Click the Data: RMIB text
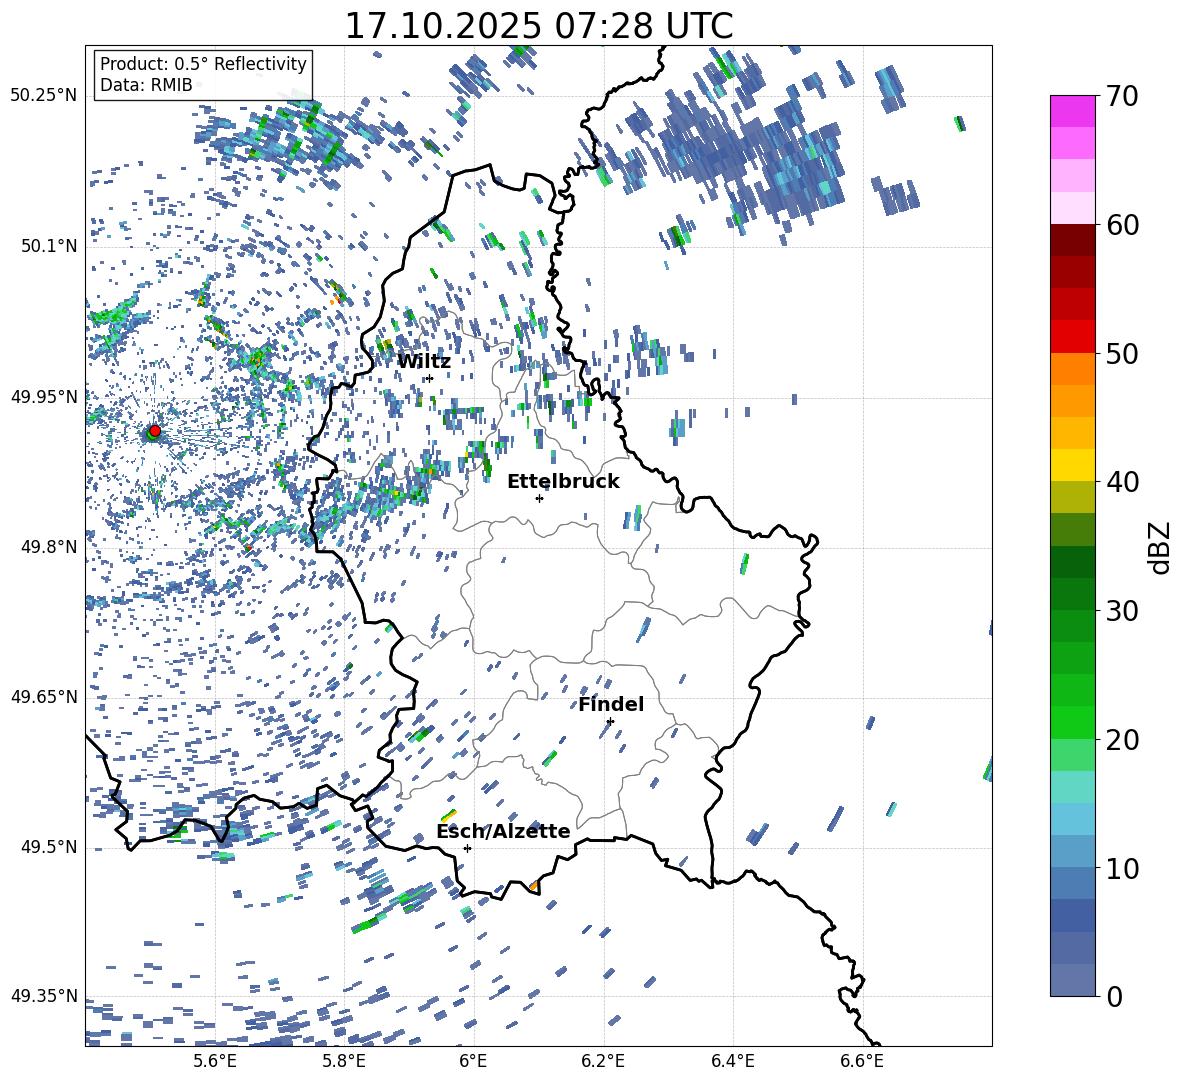The image size is (1184, 1081). click(146, 86)
